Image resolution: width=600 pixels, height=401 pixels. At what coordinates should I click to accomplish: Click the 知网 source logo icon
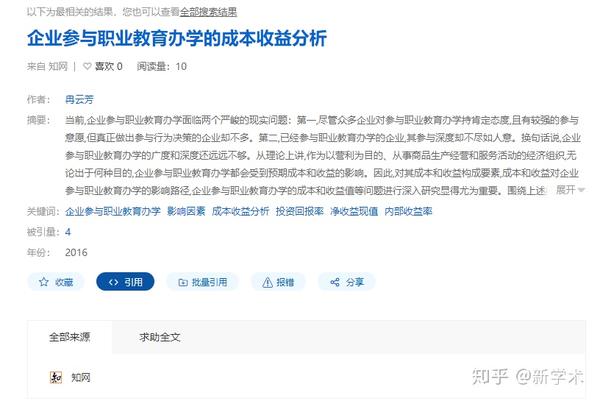click(x=56, y=377)
